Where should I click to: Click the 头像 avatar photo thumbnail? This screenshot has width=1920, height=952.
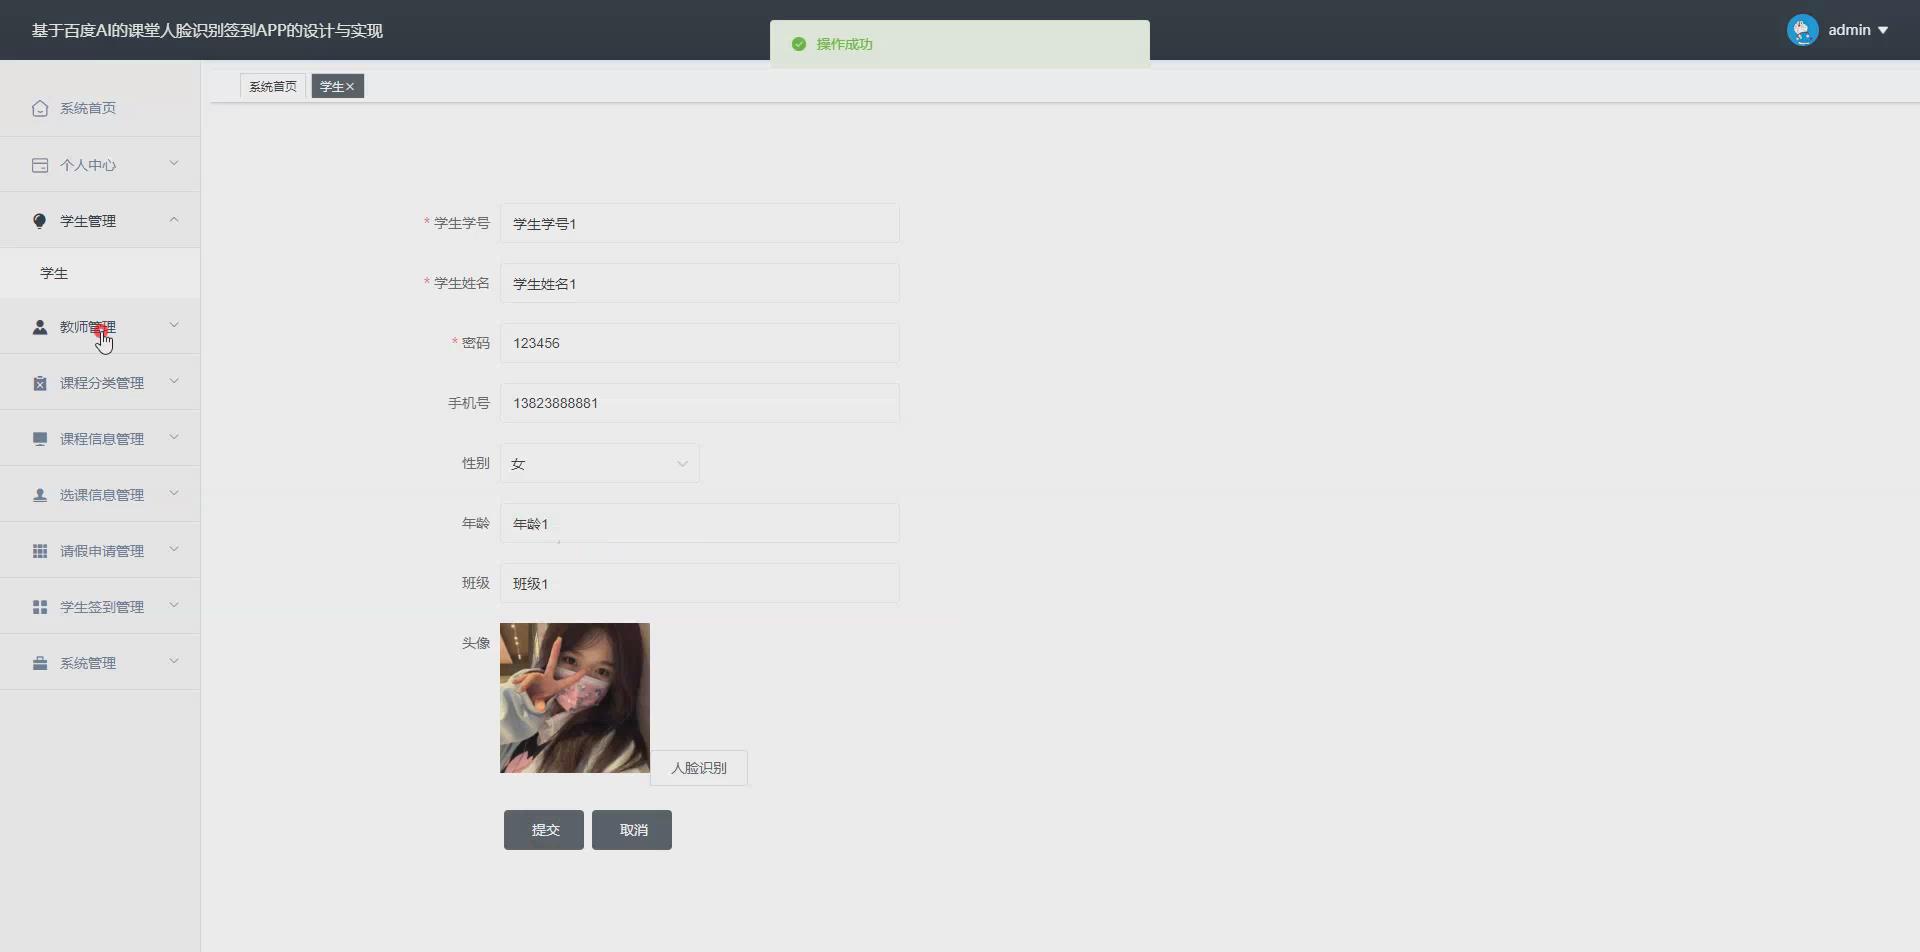tap(575, 698)
